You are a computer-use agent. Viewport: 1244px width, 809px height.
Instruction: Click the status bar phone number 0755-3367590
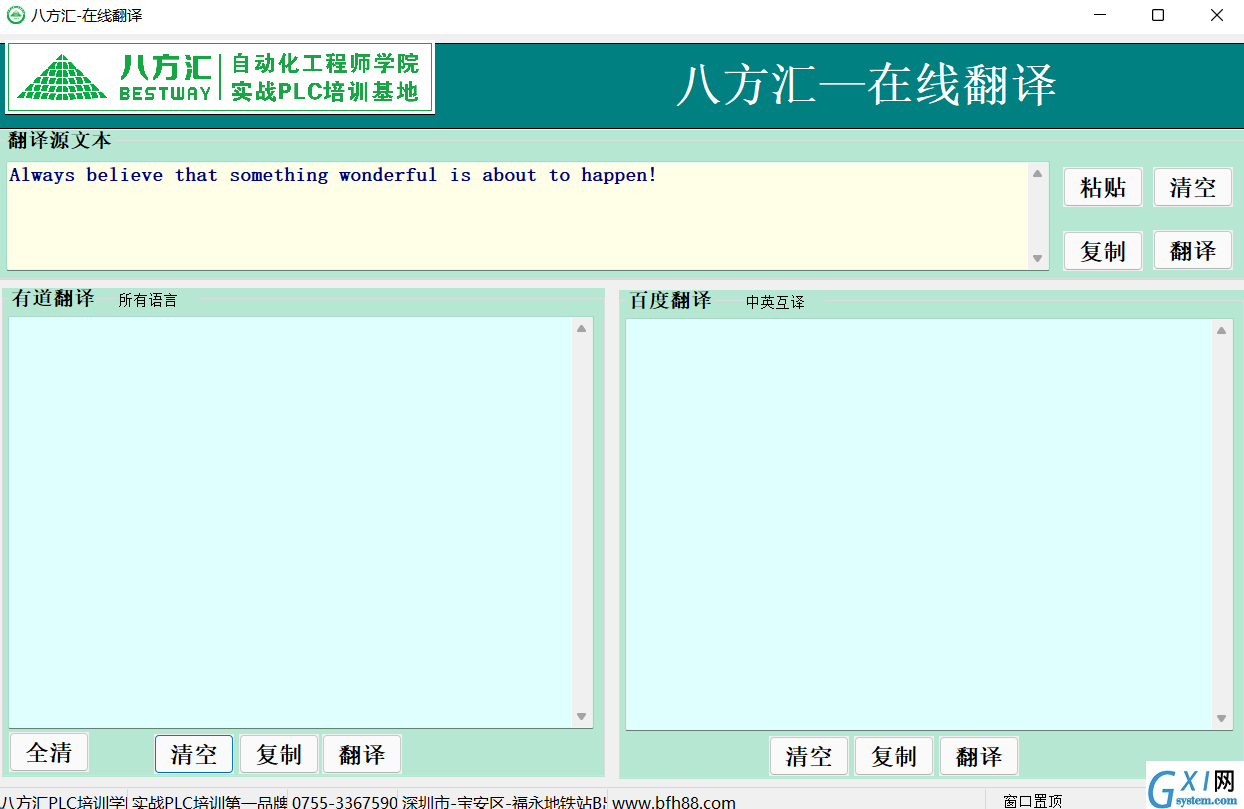coord(344,801)
